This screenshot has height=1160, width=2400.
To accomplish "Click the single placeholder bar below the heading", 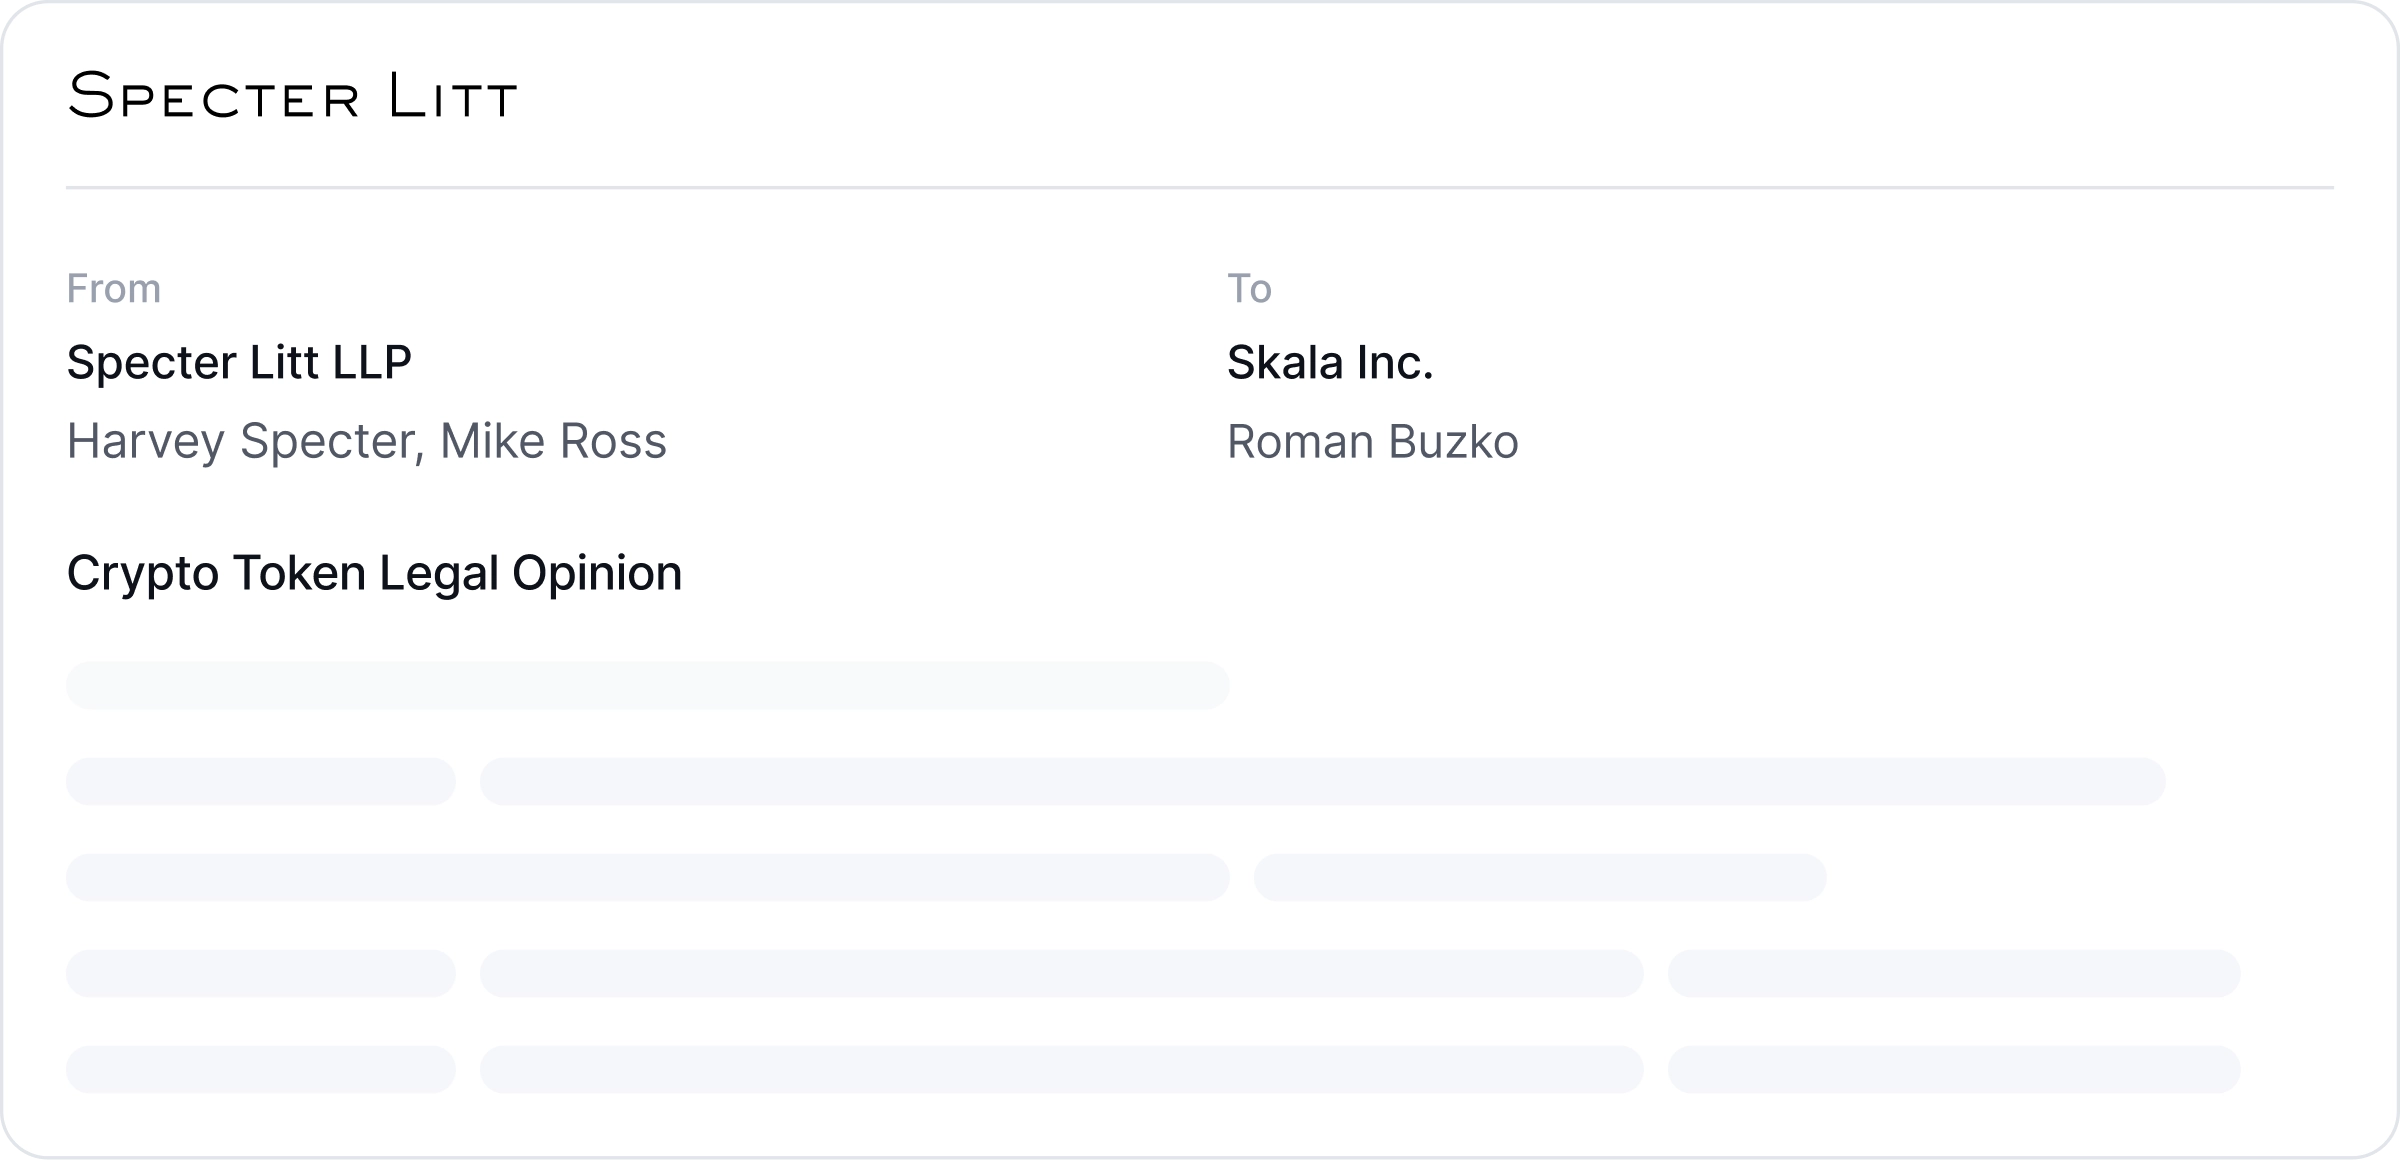I will point(647,685).
